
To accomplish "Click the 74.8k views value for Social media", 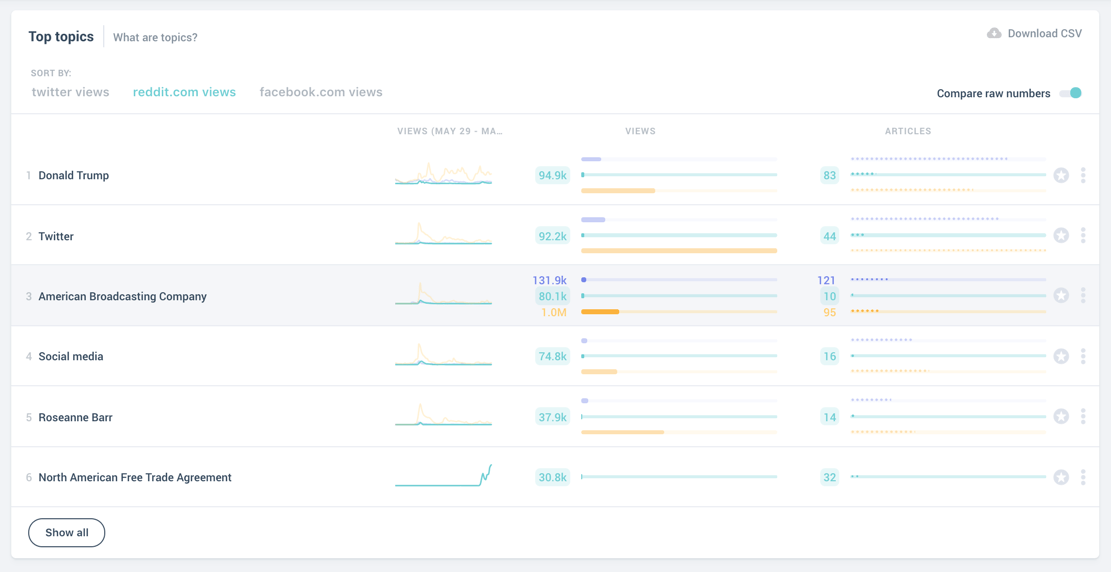I will click(x=553, y=357).
